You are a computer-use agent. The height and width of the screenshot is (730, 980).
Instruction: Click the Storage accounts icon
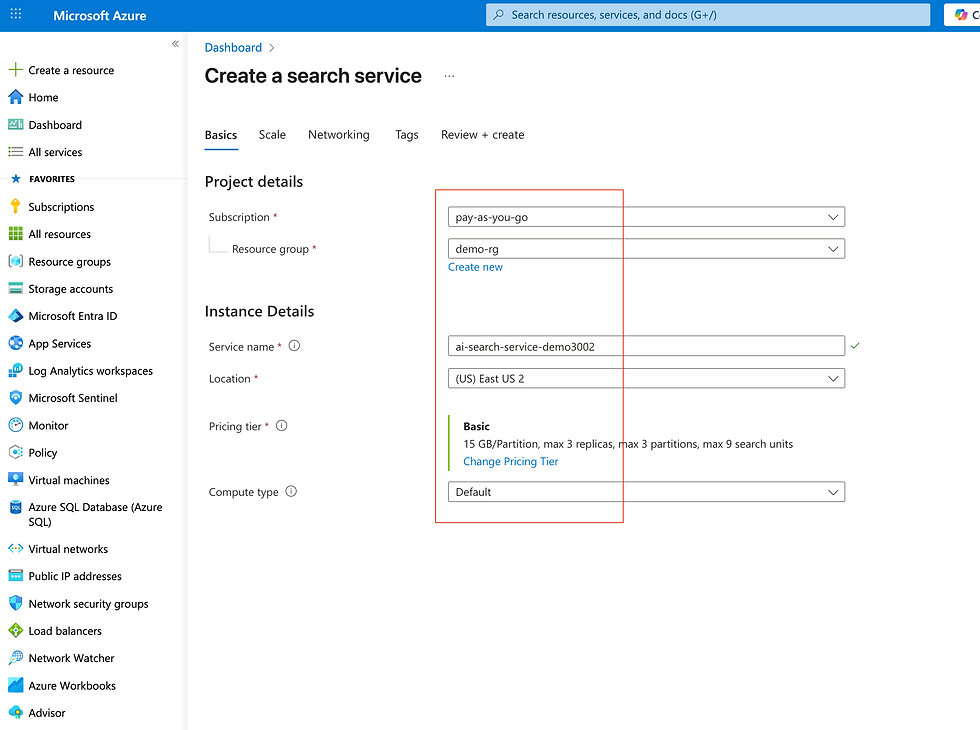coord(15,289)
